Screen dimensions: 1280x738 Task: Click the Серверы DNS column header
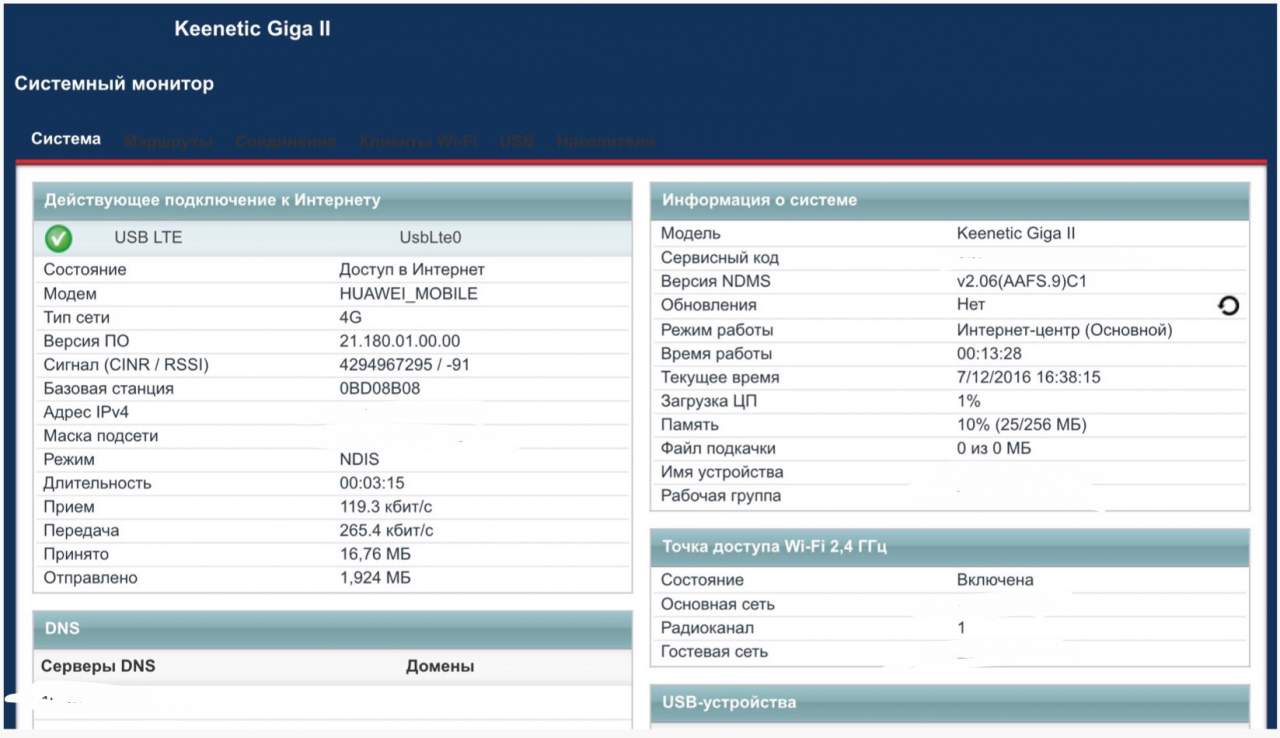[98, 666]
